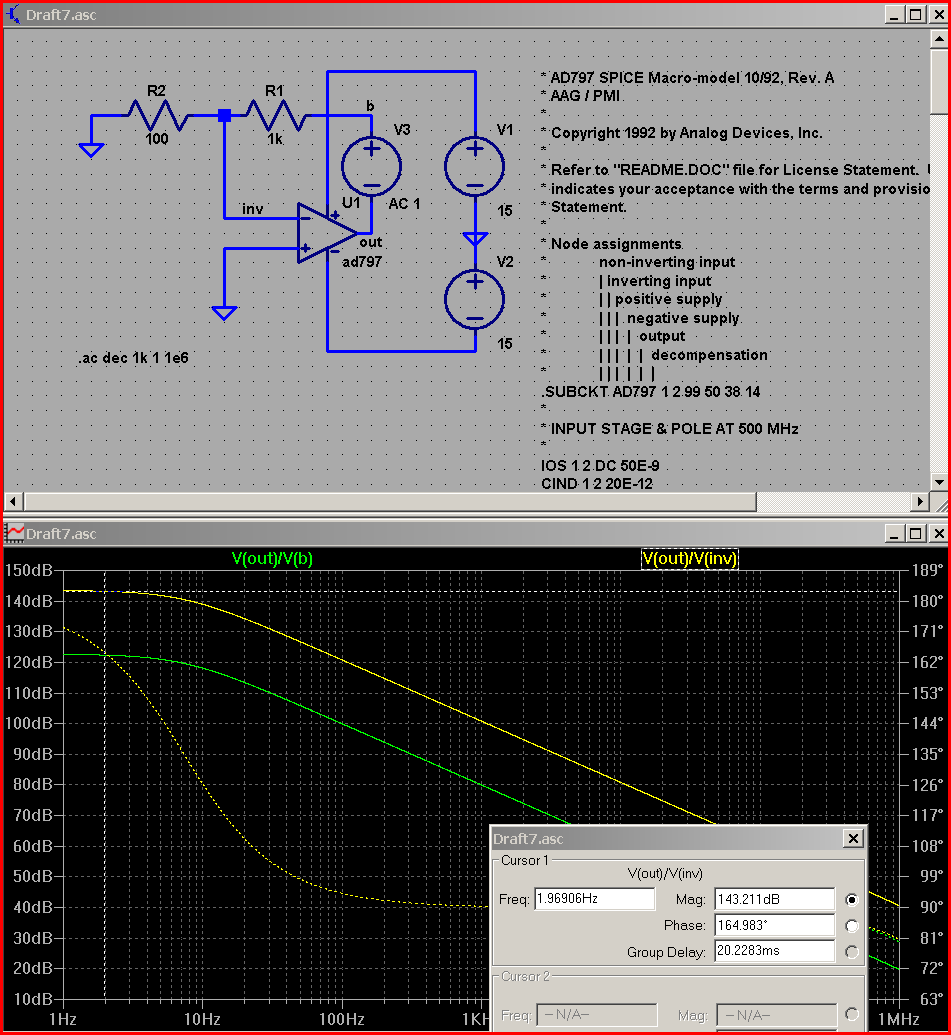This screenshot has width=951, height=1035.
Task: Click the V(out)/V(inv) trace label
Action: pyautogui.click(x=690, y=559)
